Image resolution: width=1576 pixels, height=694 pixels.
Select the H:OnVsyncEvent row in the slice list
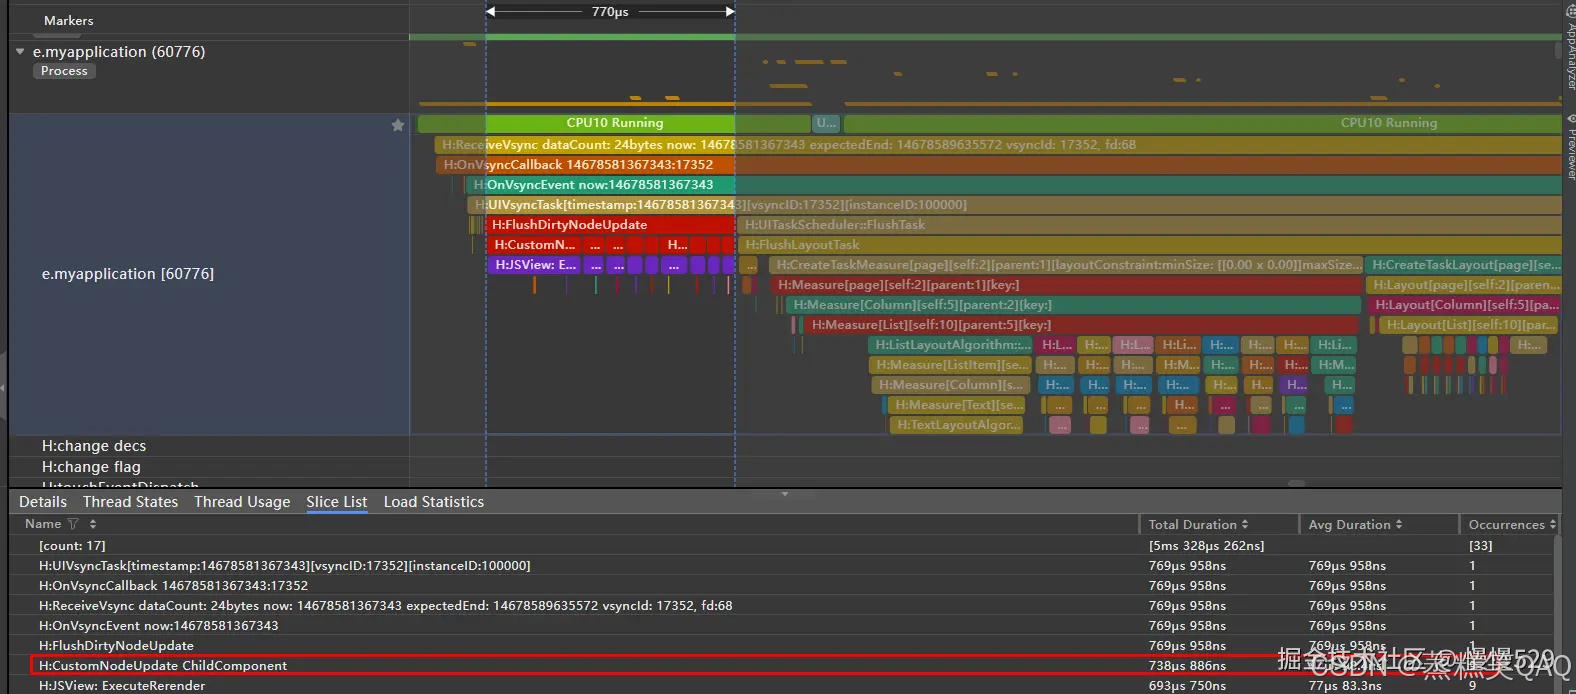[x=783, y=626]
